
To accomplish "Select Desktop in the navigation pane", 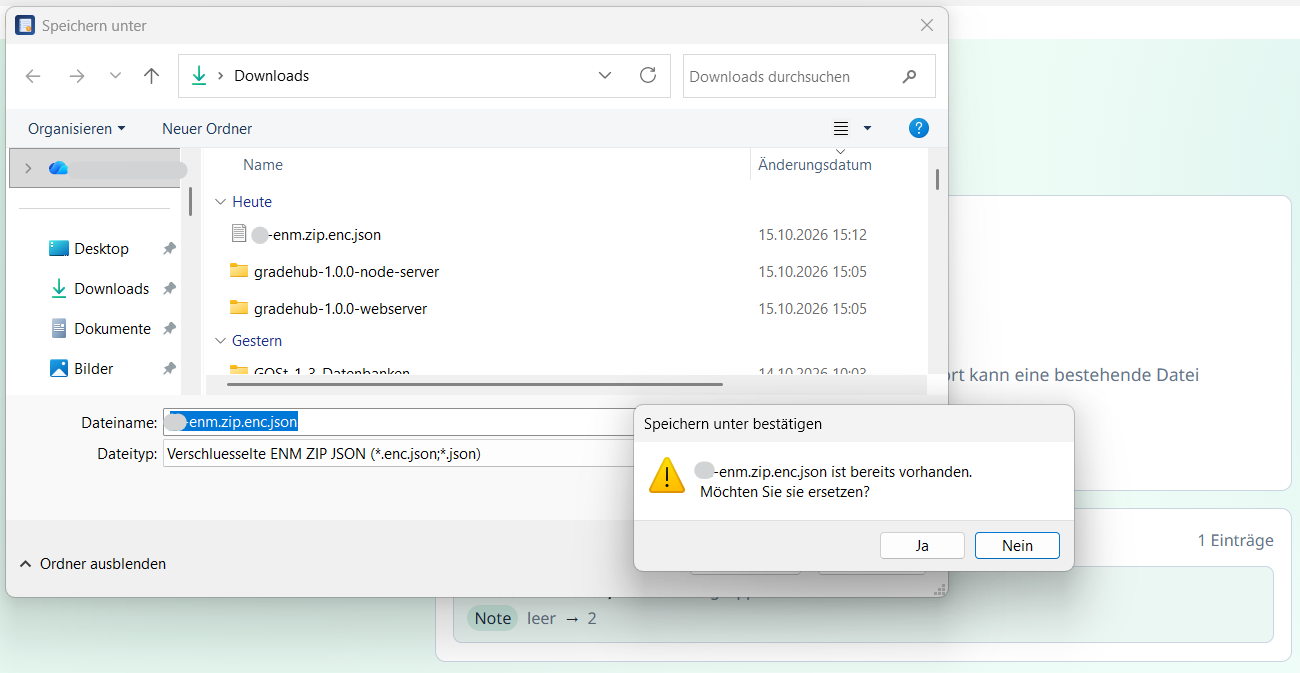I will (101, 249).
